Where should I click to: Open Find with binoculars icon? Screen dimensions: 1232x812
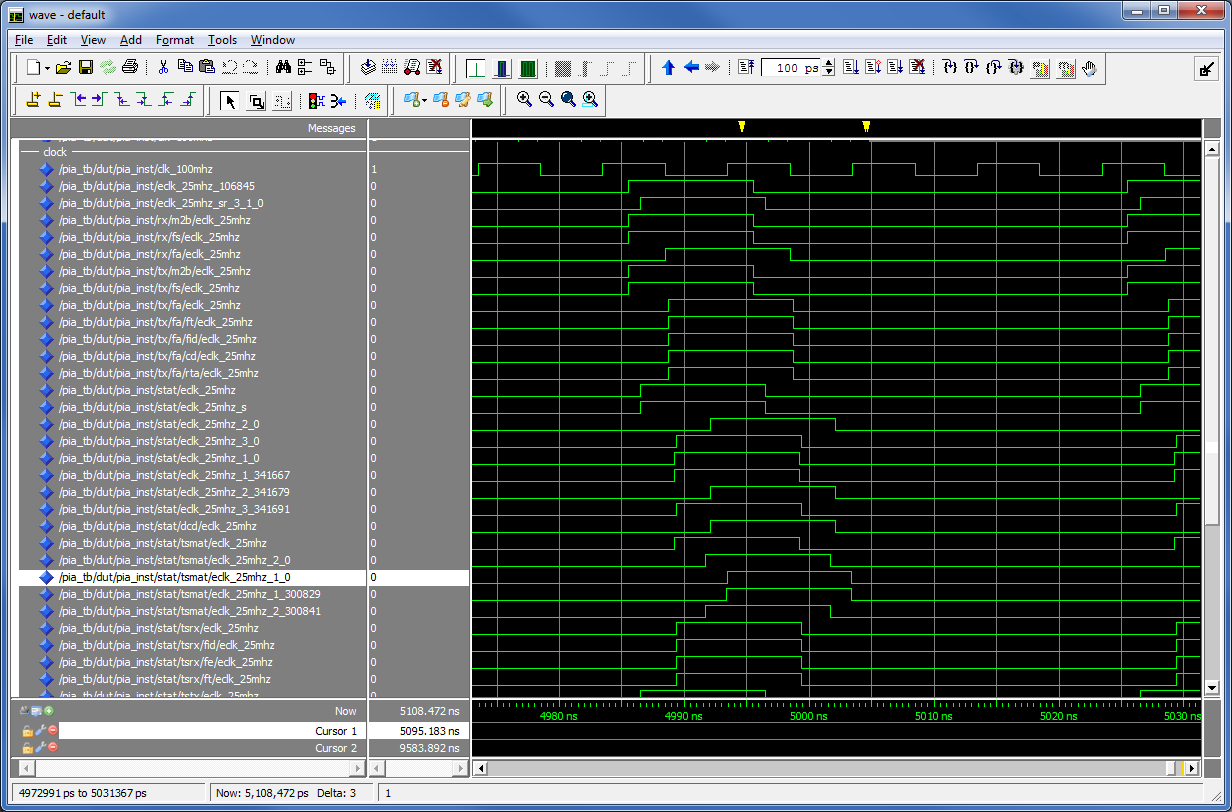(283, 68)
